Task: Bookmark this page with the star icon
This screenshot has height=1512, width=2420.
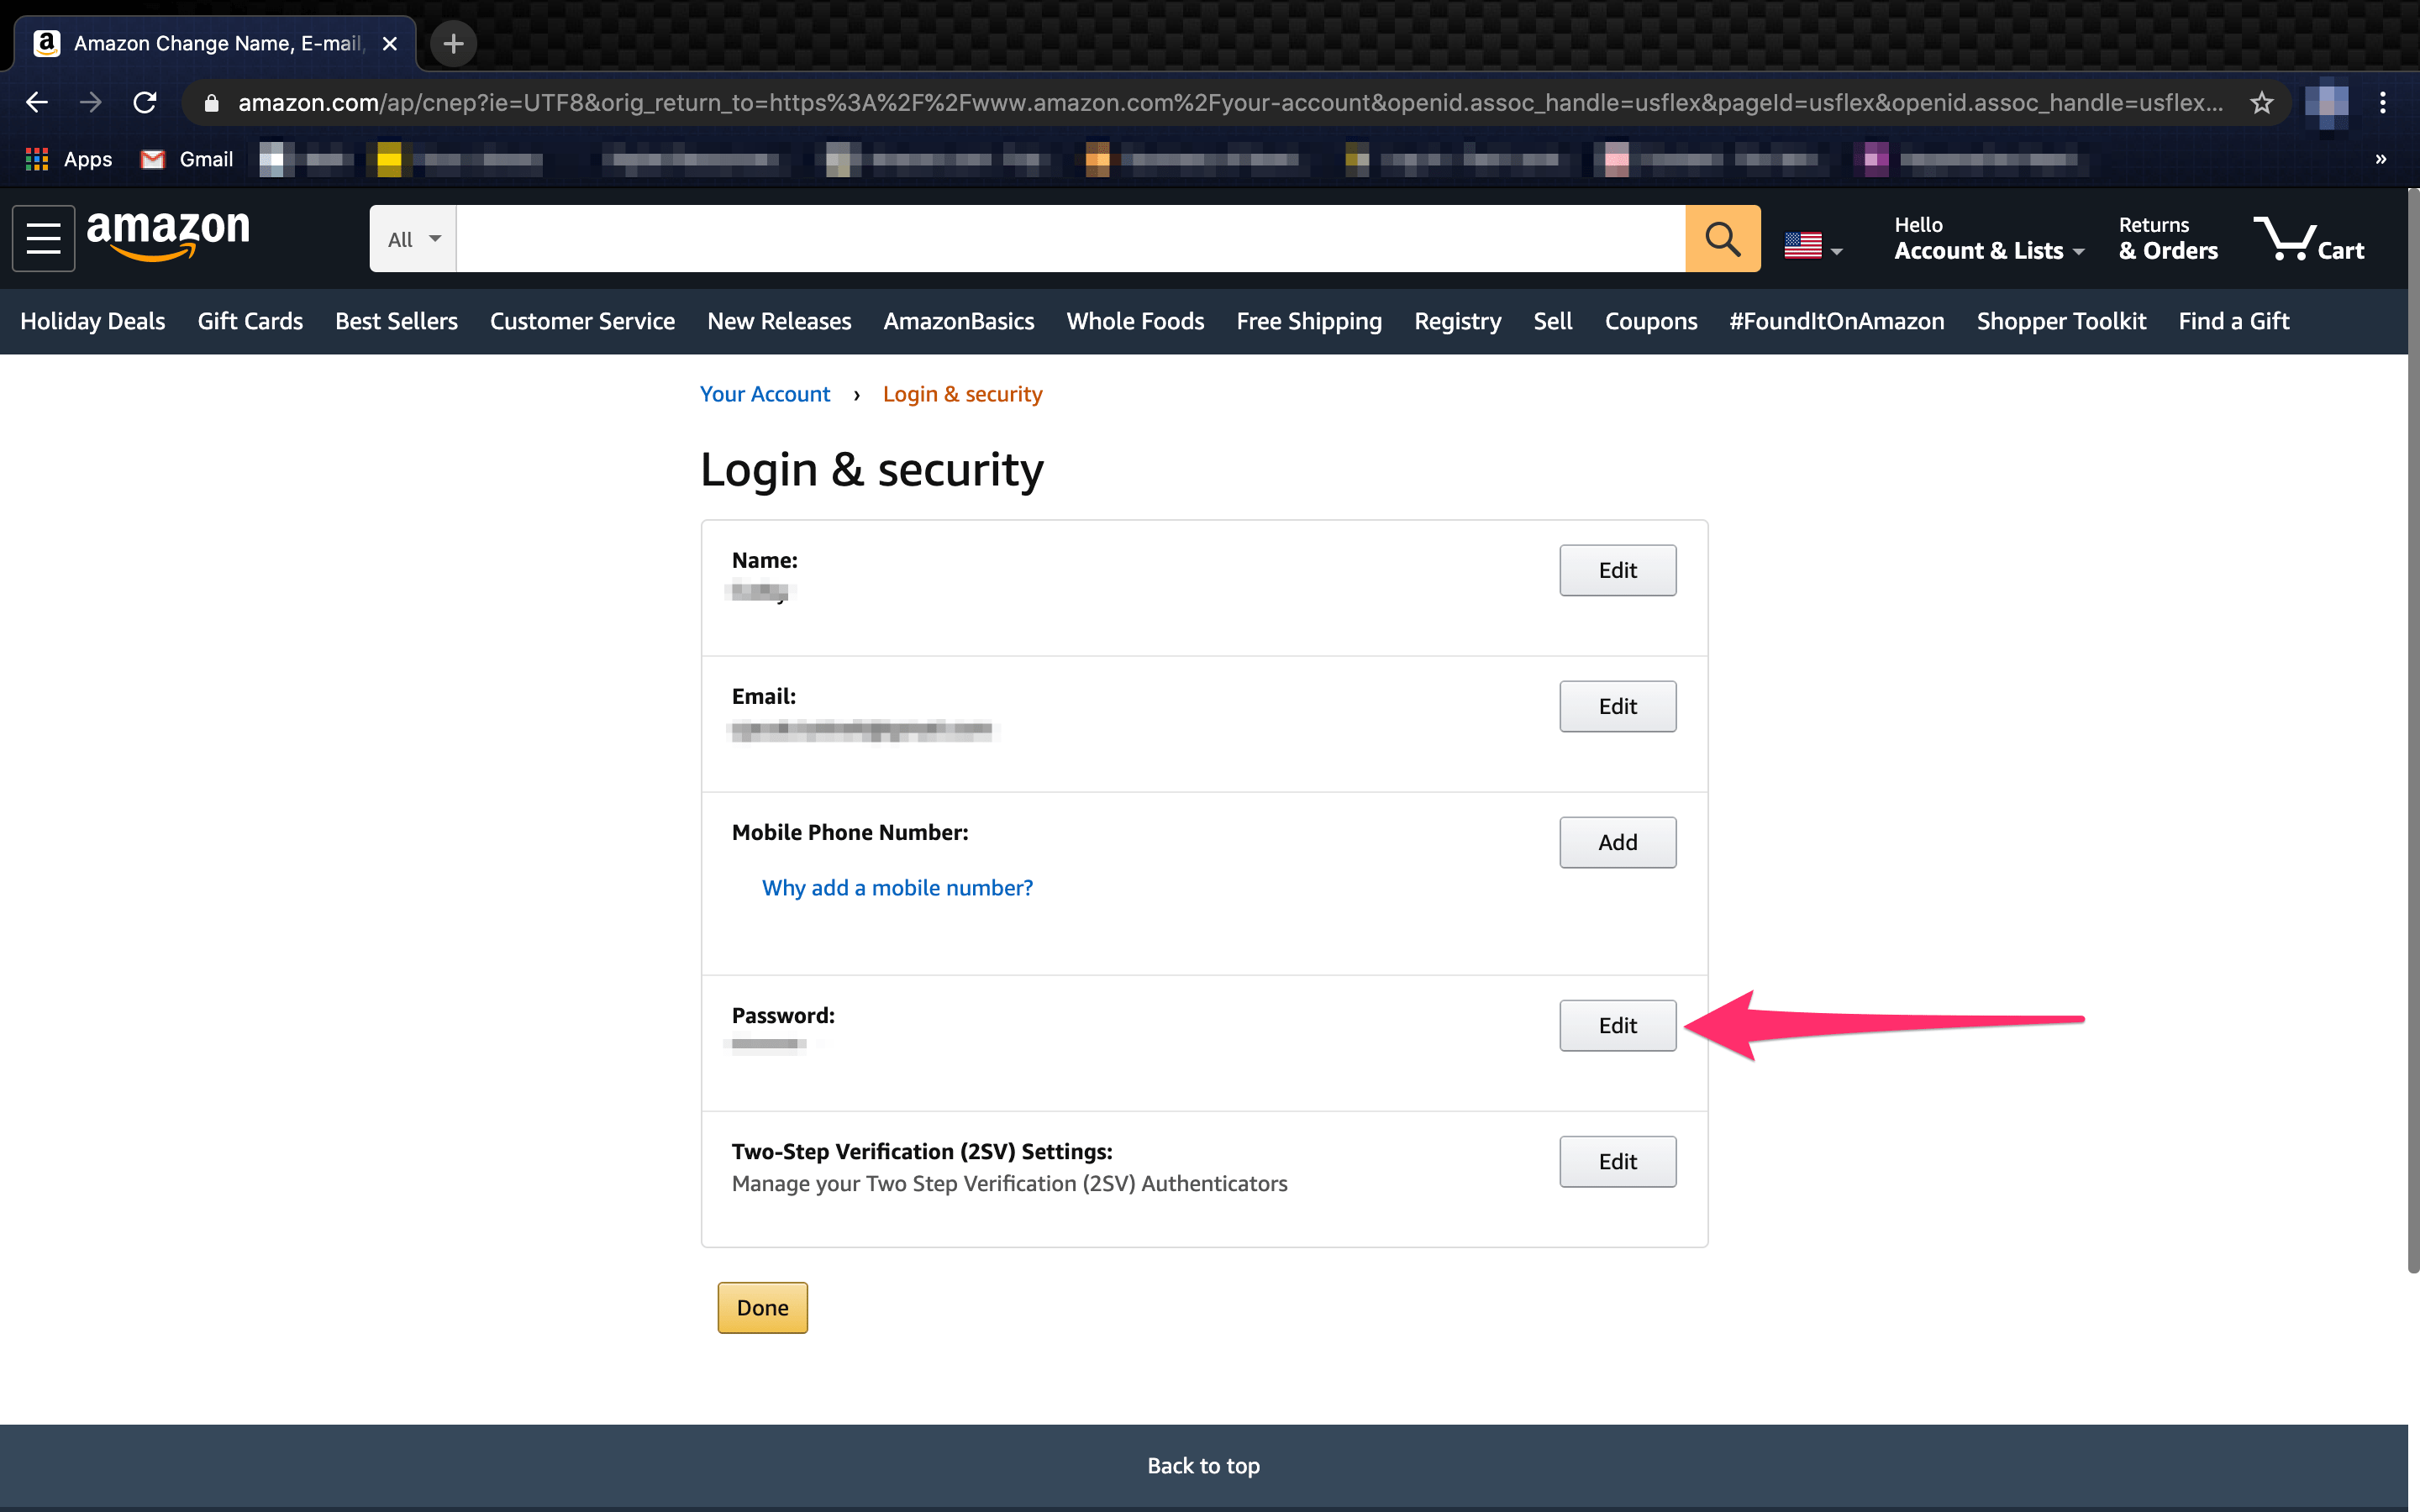Action: [2261, 102]
